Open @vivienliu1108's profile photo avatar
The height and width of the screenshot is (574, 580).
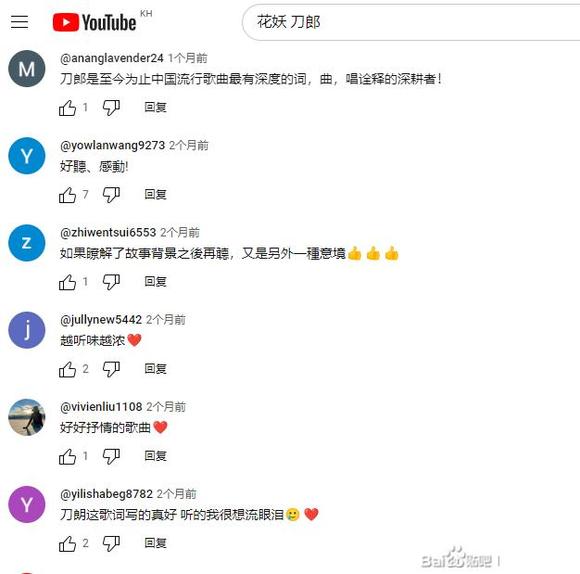(x=27, y=417)
